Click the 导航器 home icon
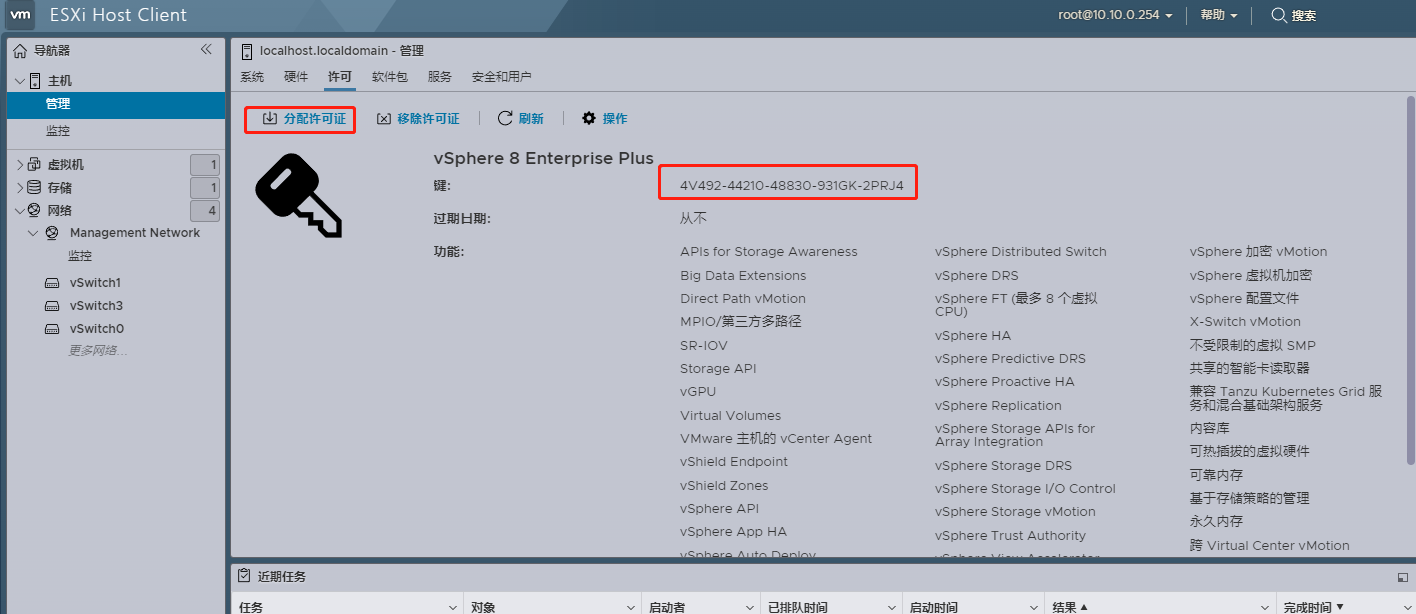Image resolution: width=1416 pixels, height=614 pixels. coord(20,50)
